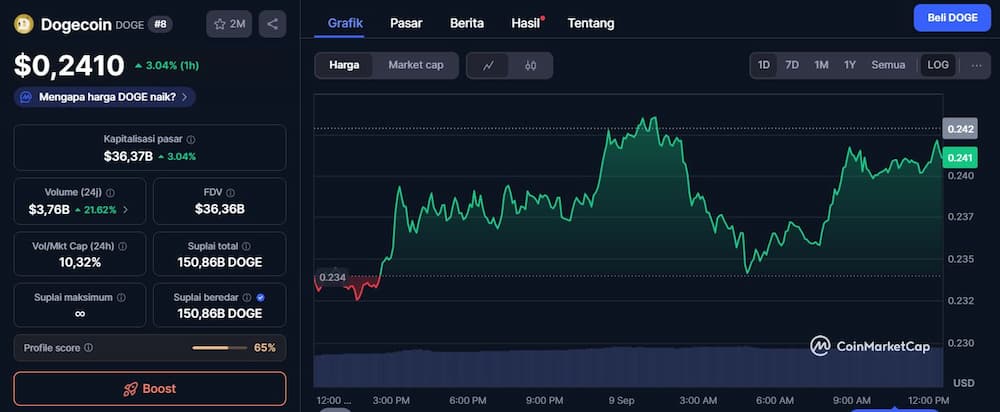Switch to candlestick chart icon
This screenshot has width=1000, height=412.
[x=531, y=65]
